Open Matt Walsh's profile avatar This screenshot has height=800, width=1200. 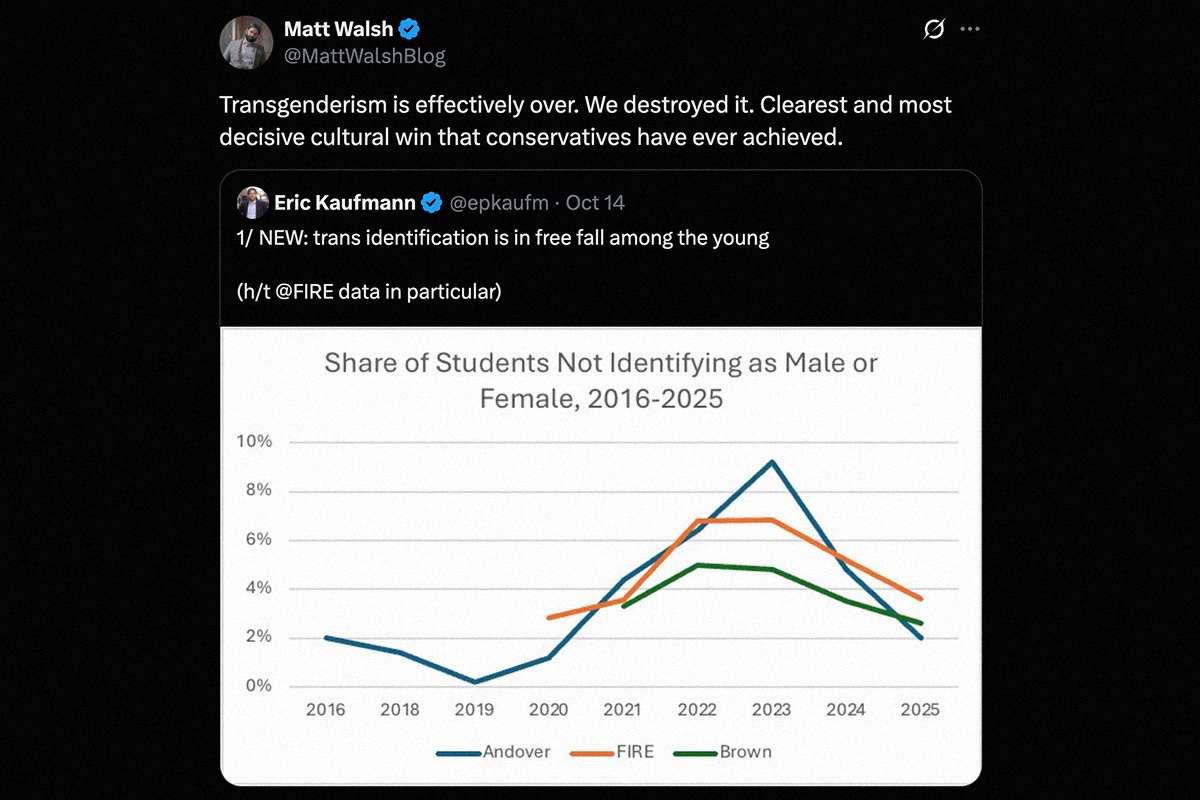pyautogui.click(x=245, y=42)
